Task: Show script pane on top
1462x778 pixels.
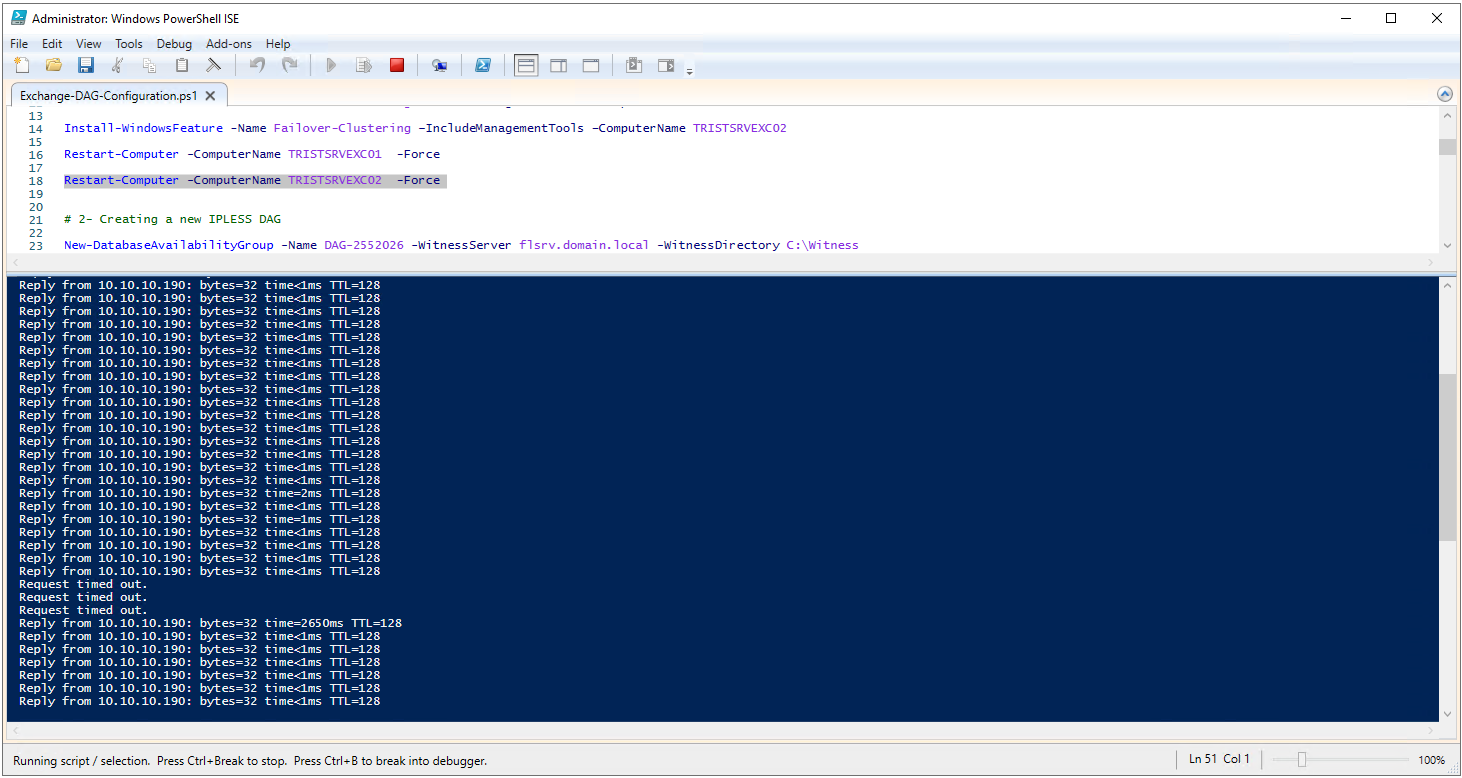Action: 526,65
